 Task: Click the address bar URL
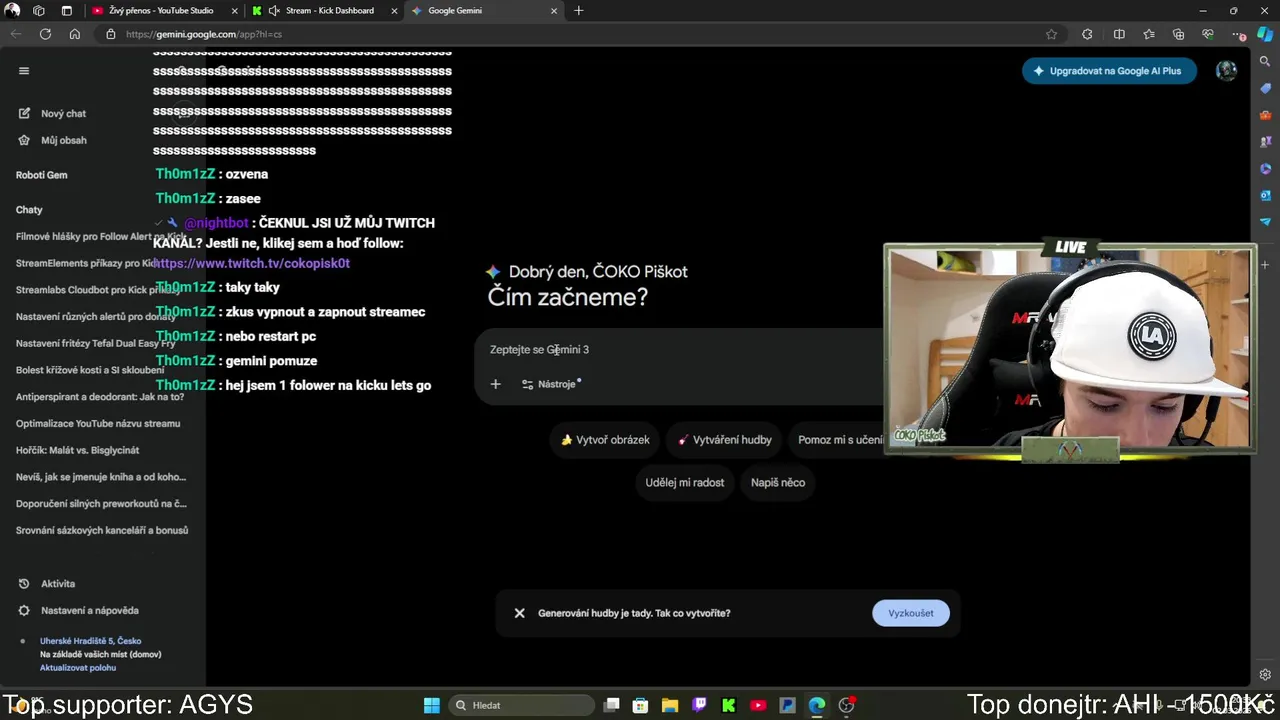[204, 34]
